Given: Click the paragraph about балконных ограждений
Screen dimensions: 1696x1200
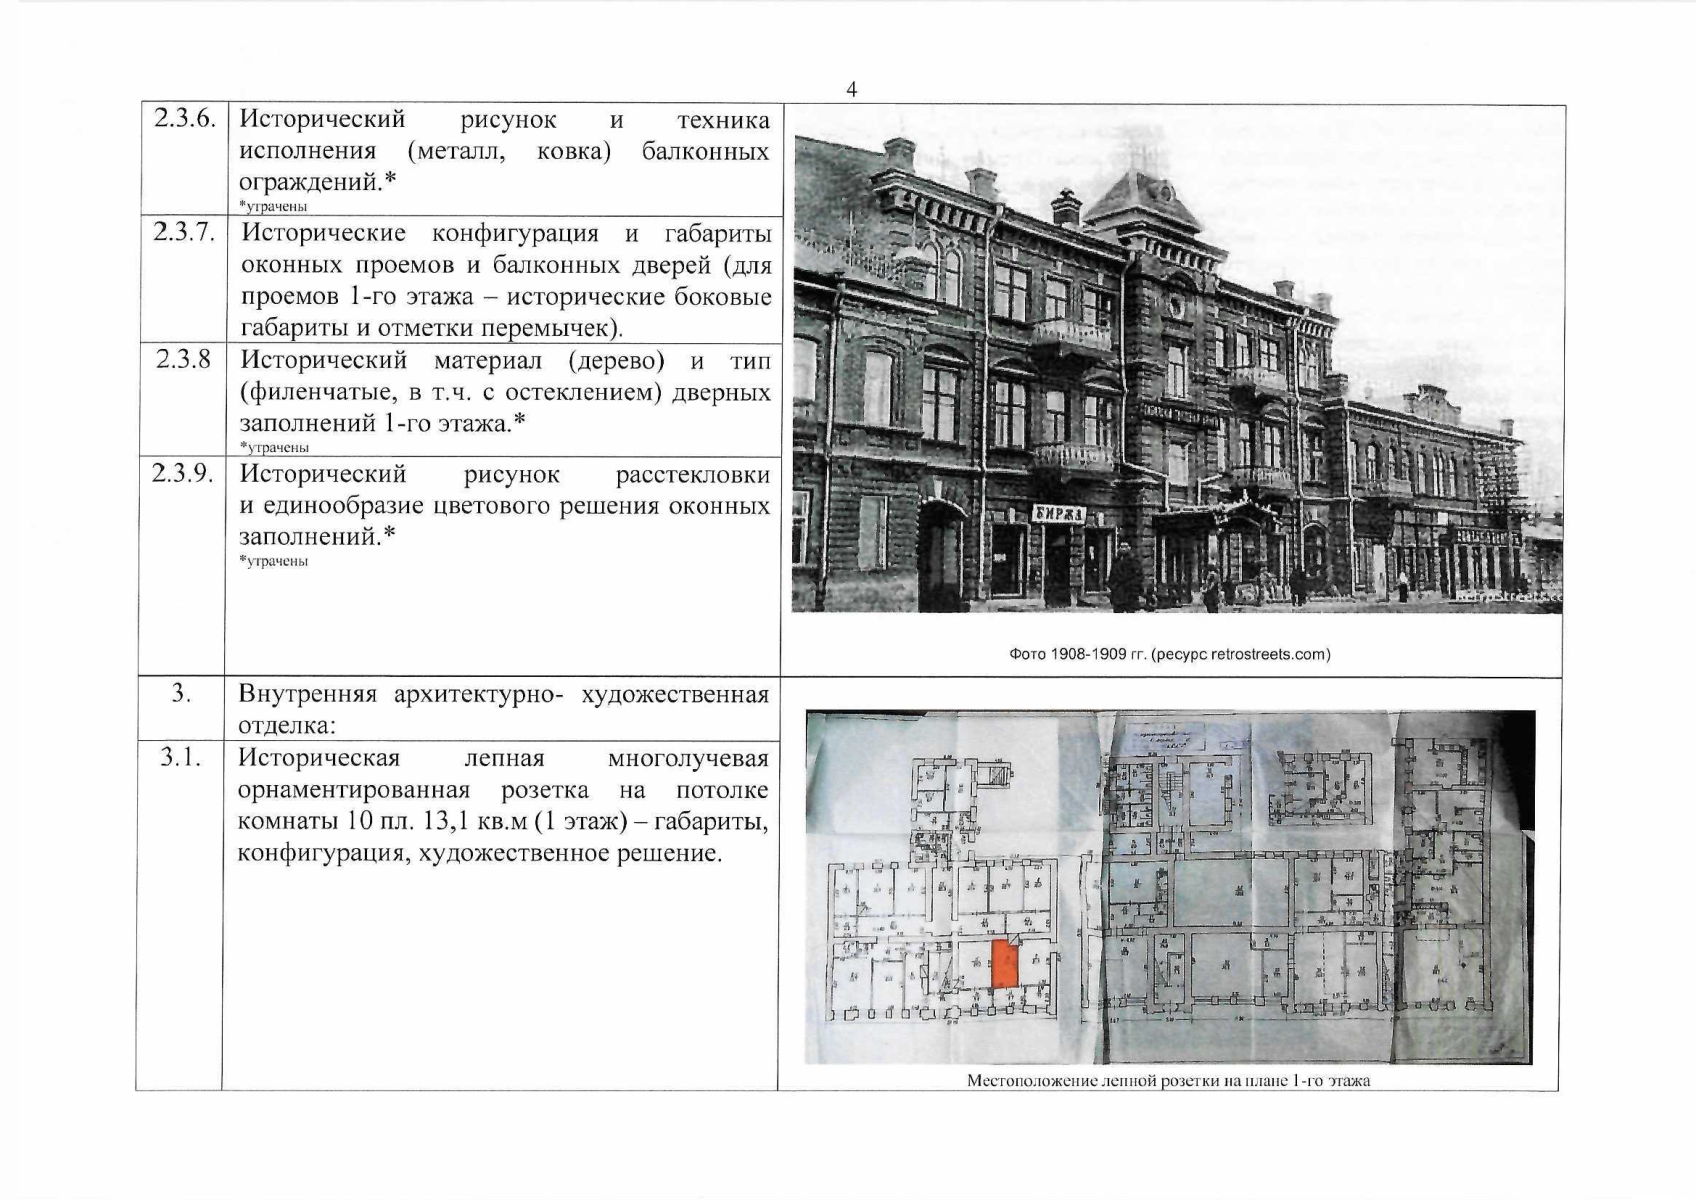Looking at the screenshot, I should click(504, 152).
